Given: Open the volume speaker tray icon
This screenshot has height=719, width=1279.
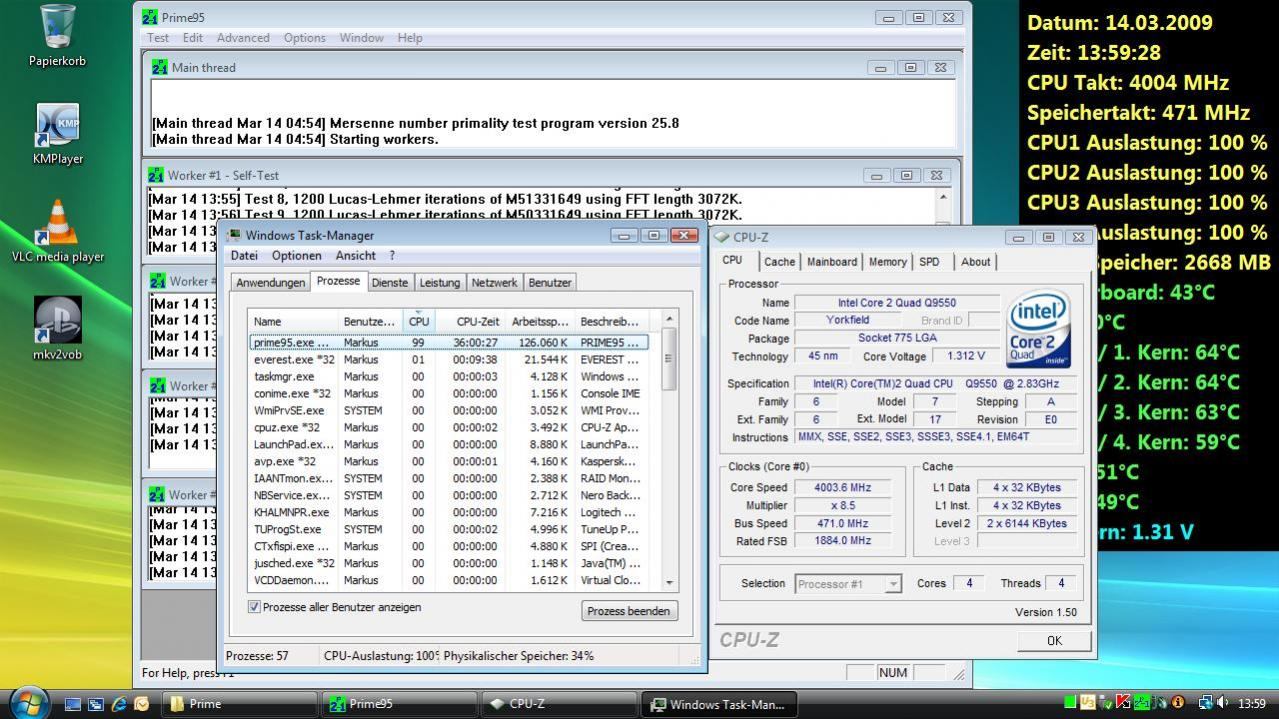Looking at the screenshot, I should click(1223, 703).
